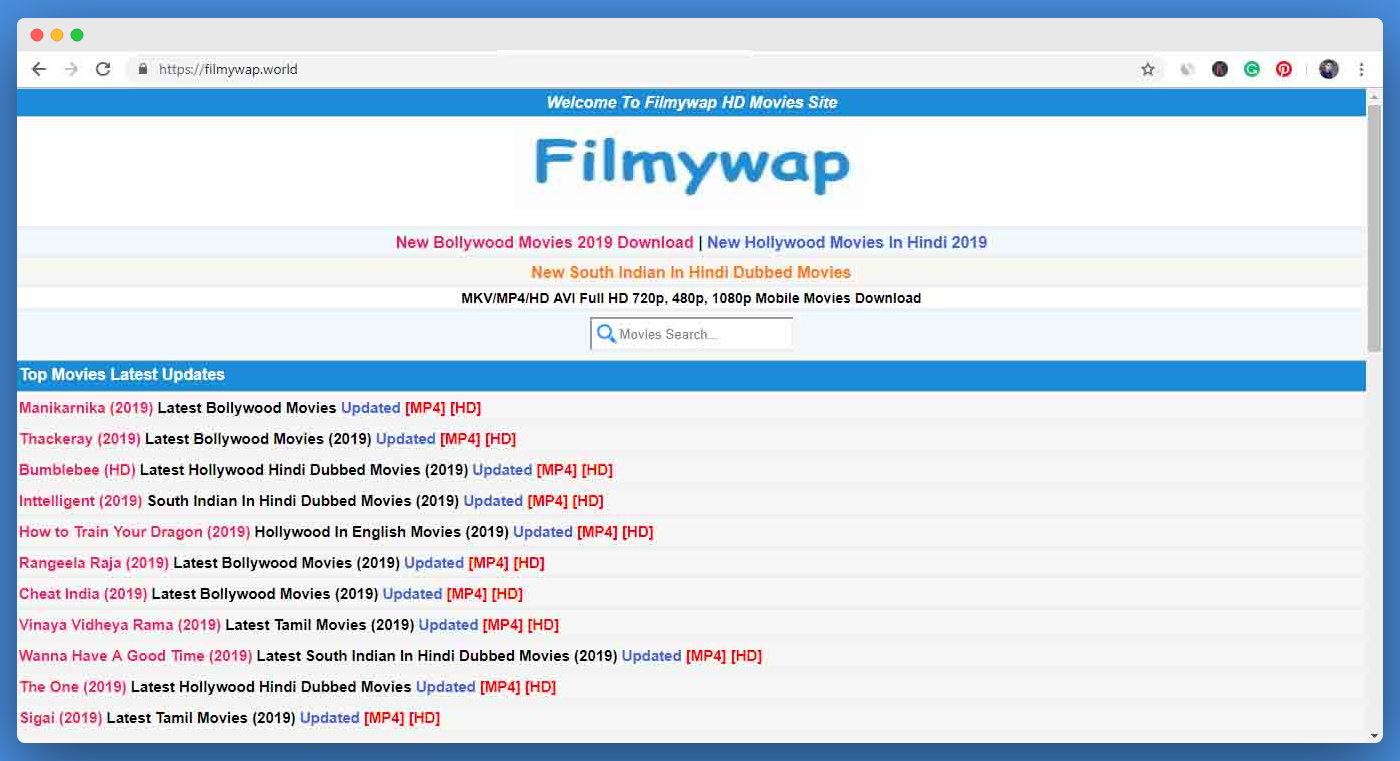Open the Rangeela Raja (2019) link

click(94, 563)
